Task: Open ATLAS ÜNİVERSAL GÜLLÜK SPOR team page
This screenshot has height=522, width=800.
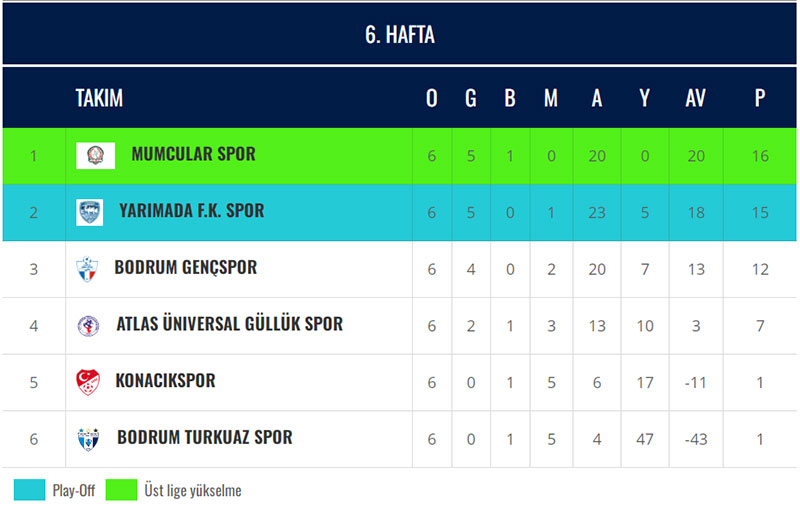Action: 229,325
